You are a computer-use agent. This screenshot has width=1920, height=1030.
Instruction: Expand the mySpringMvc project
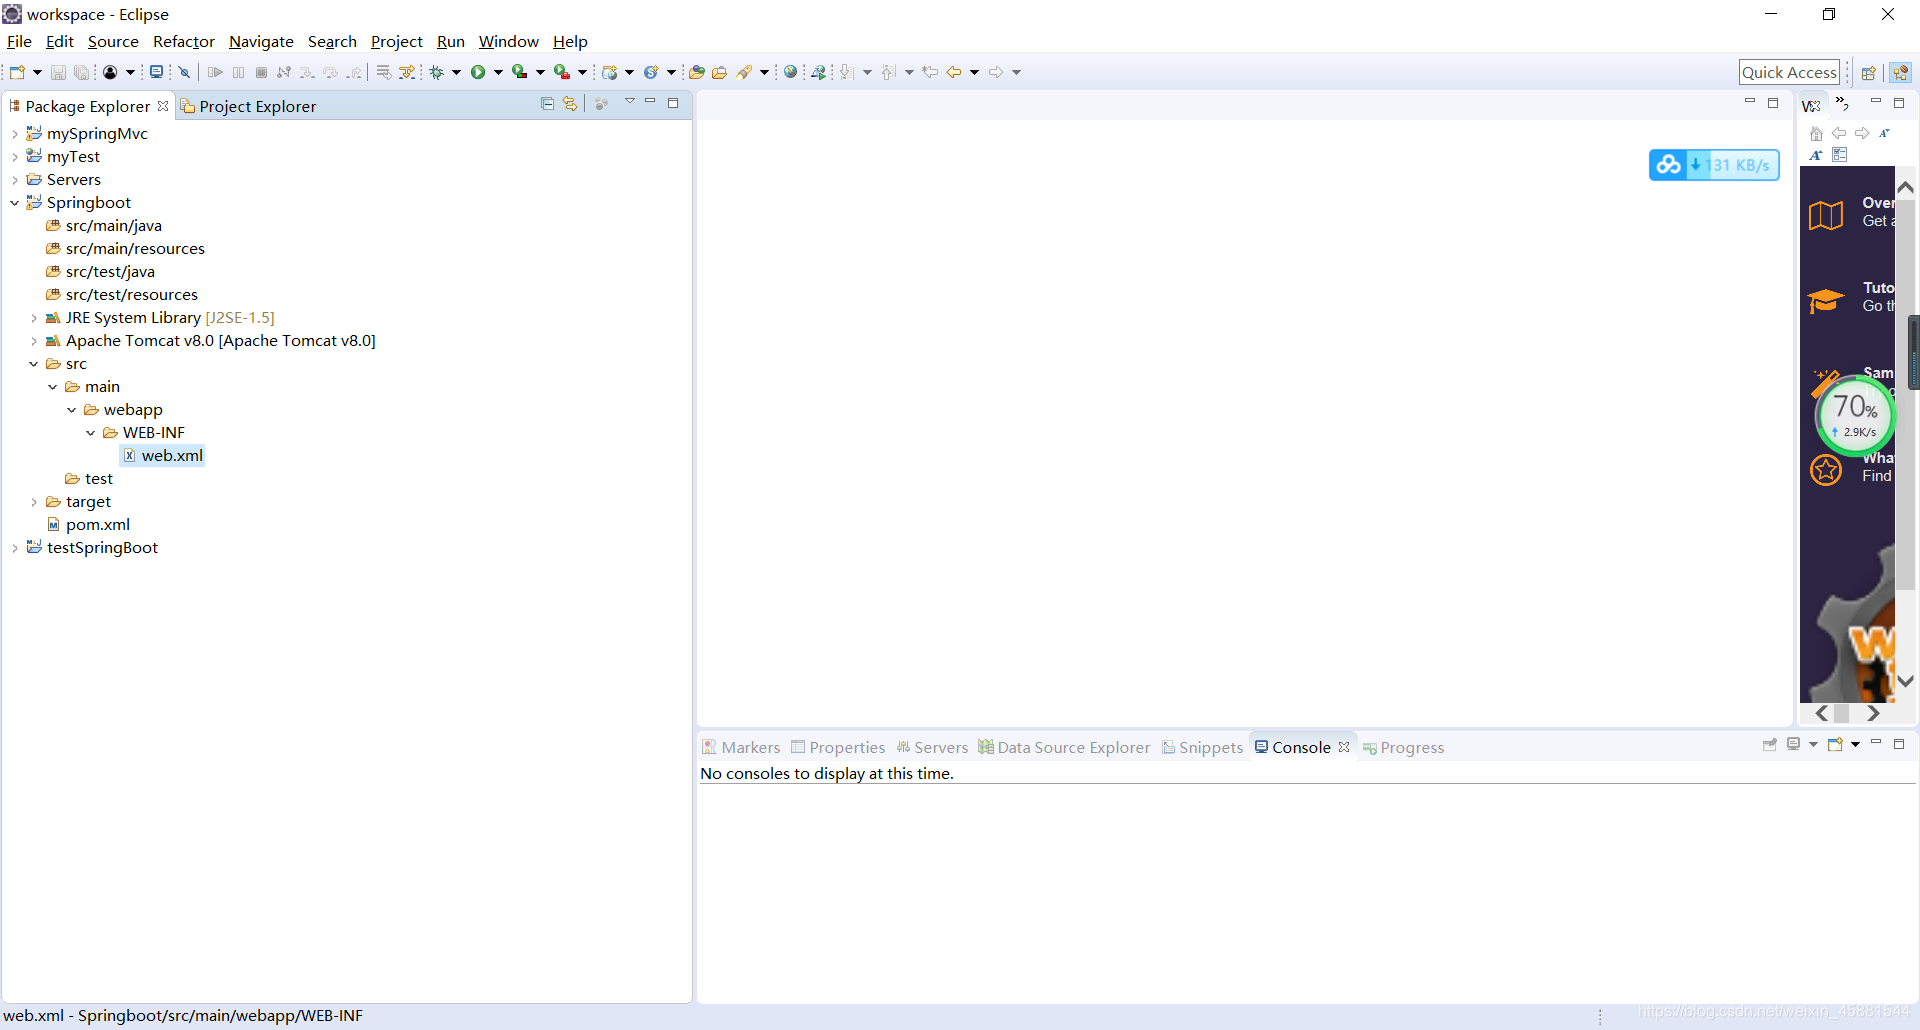click(15, 134)
